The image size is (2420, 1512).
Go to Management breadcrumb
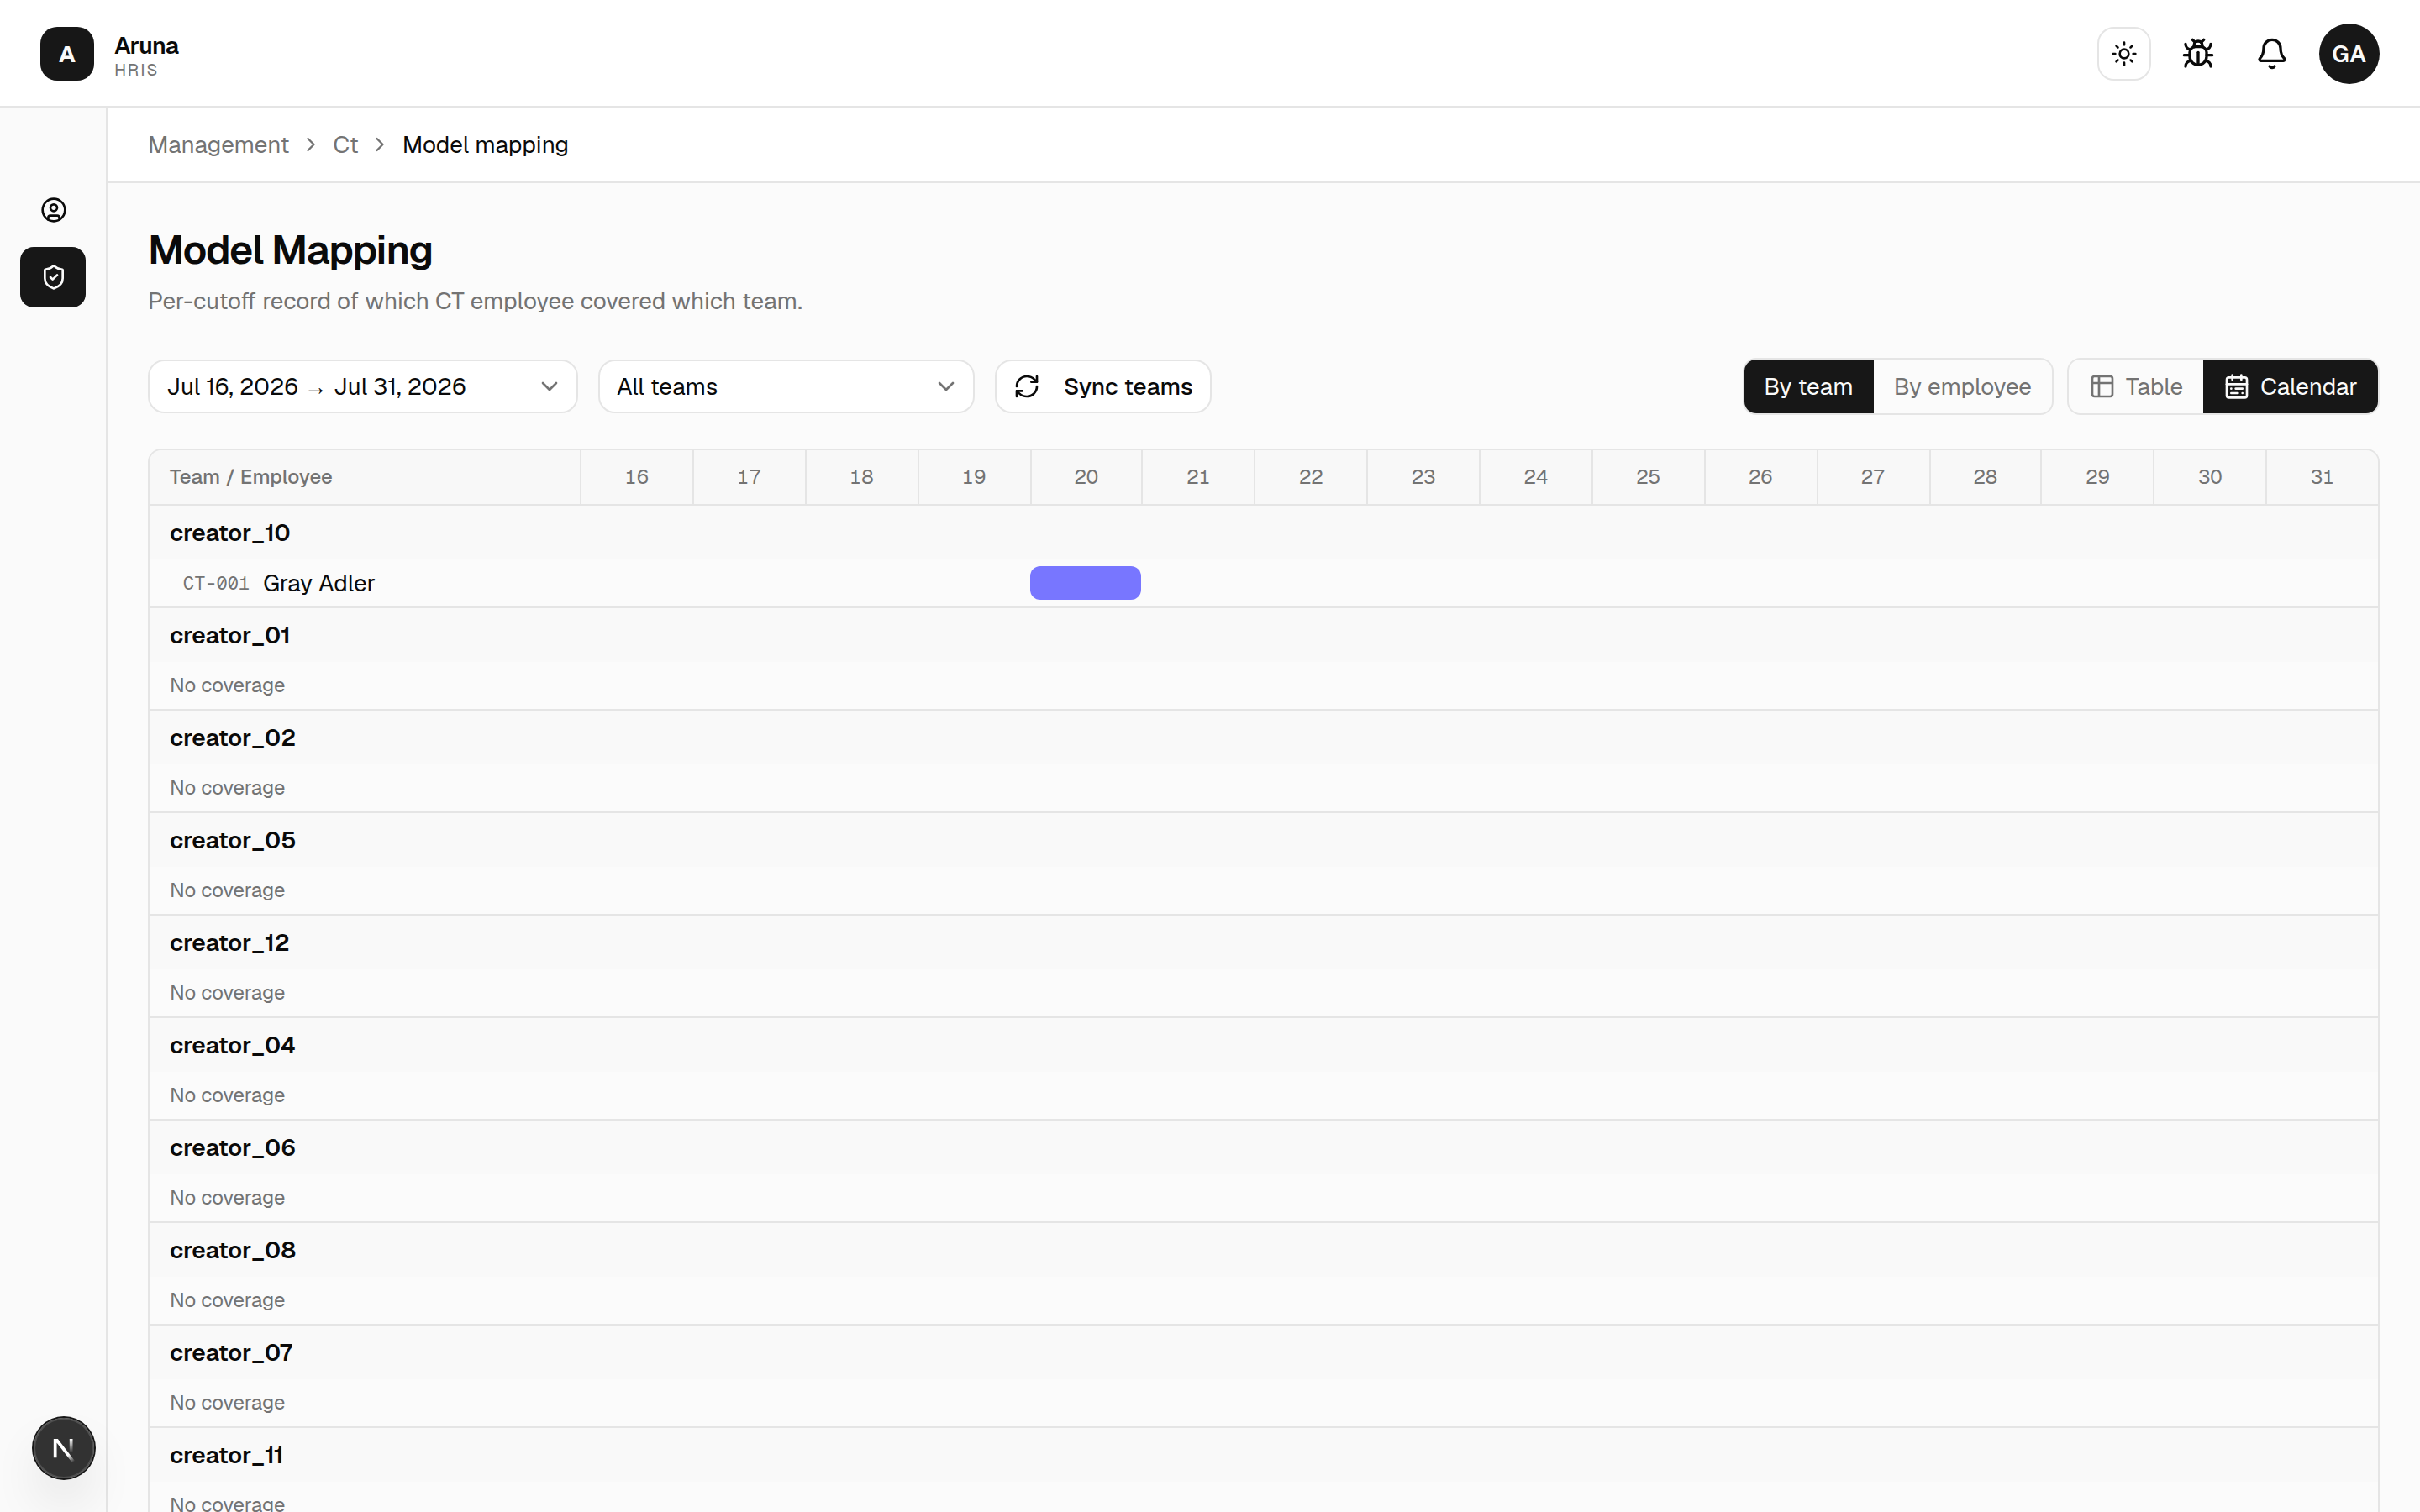(x=218, y=145)
